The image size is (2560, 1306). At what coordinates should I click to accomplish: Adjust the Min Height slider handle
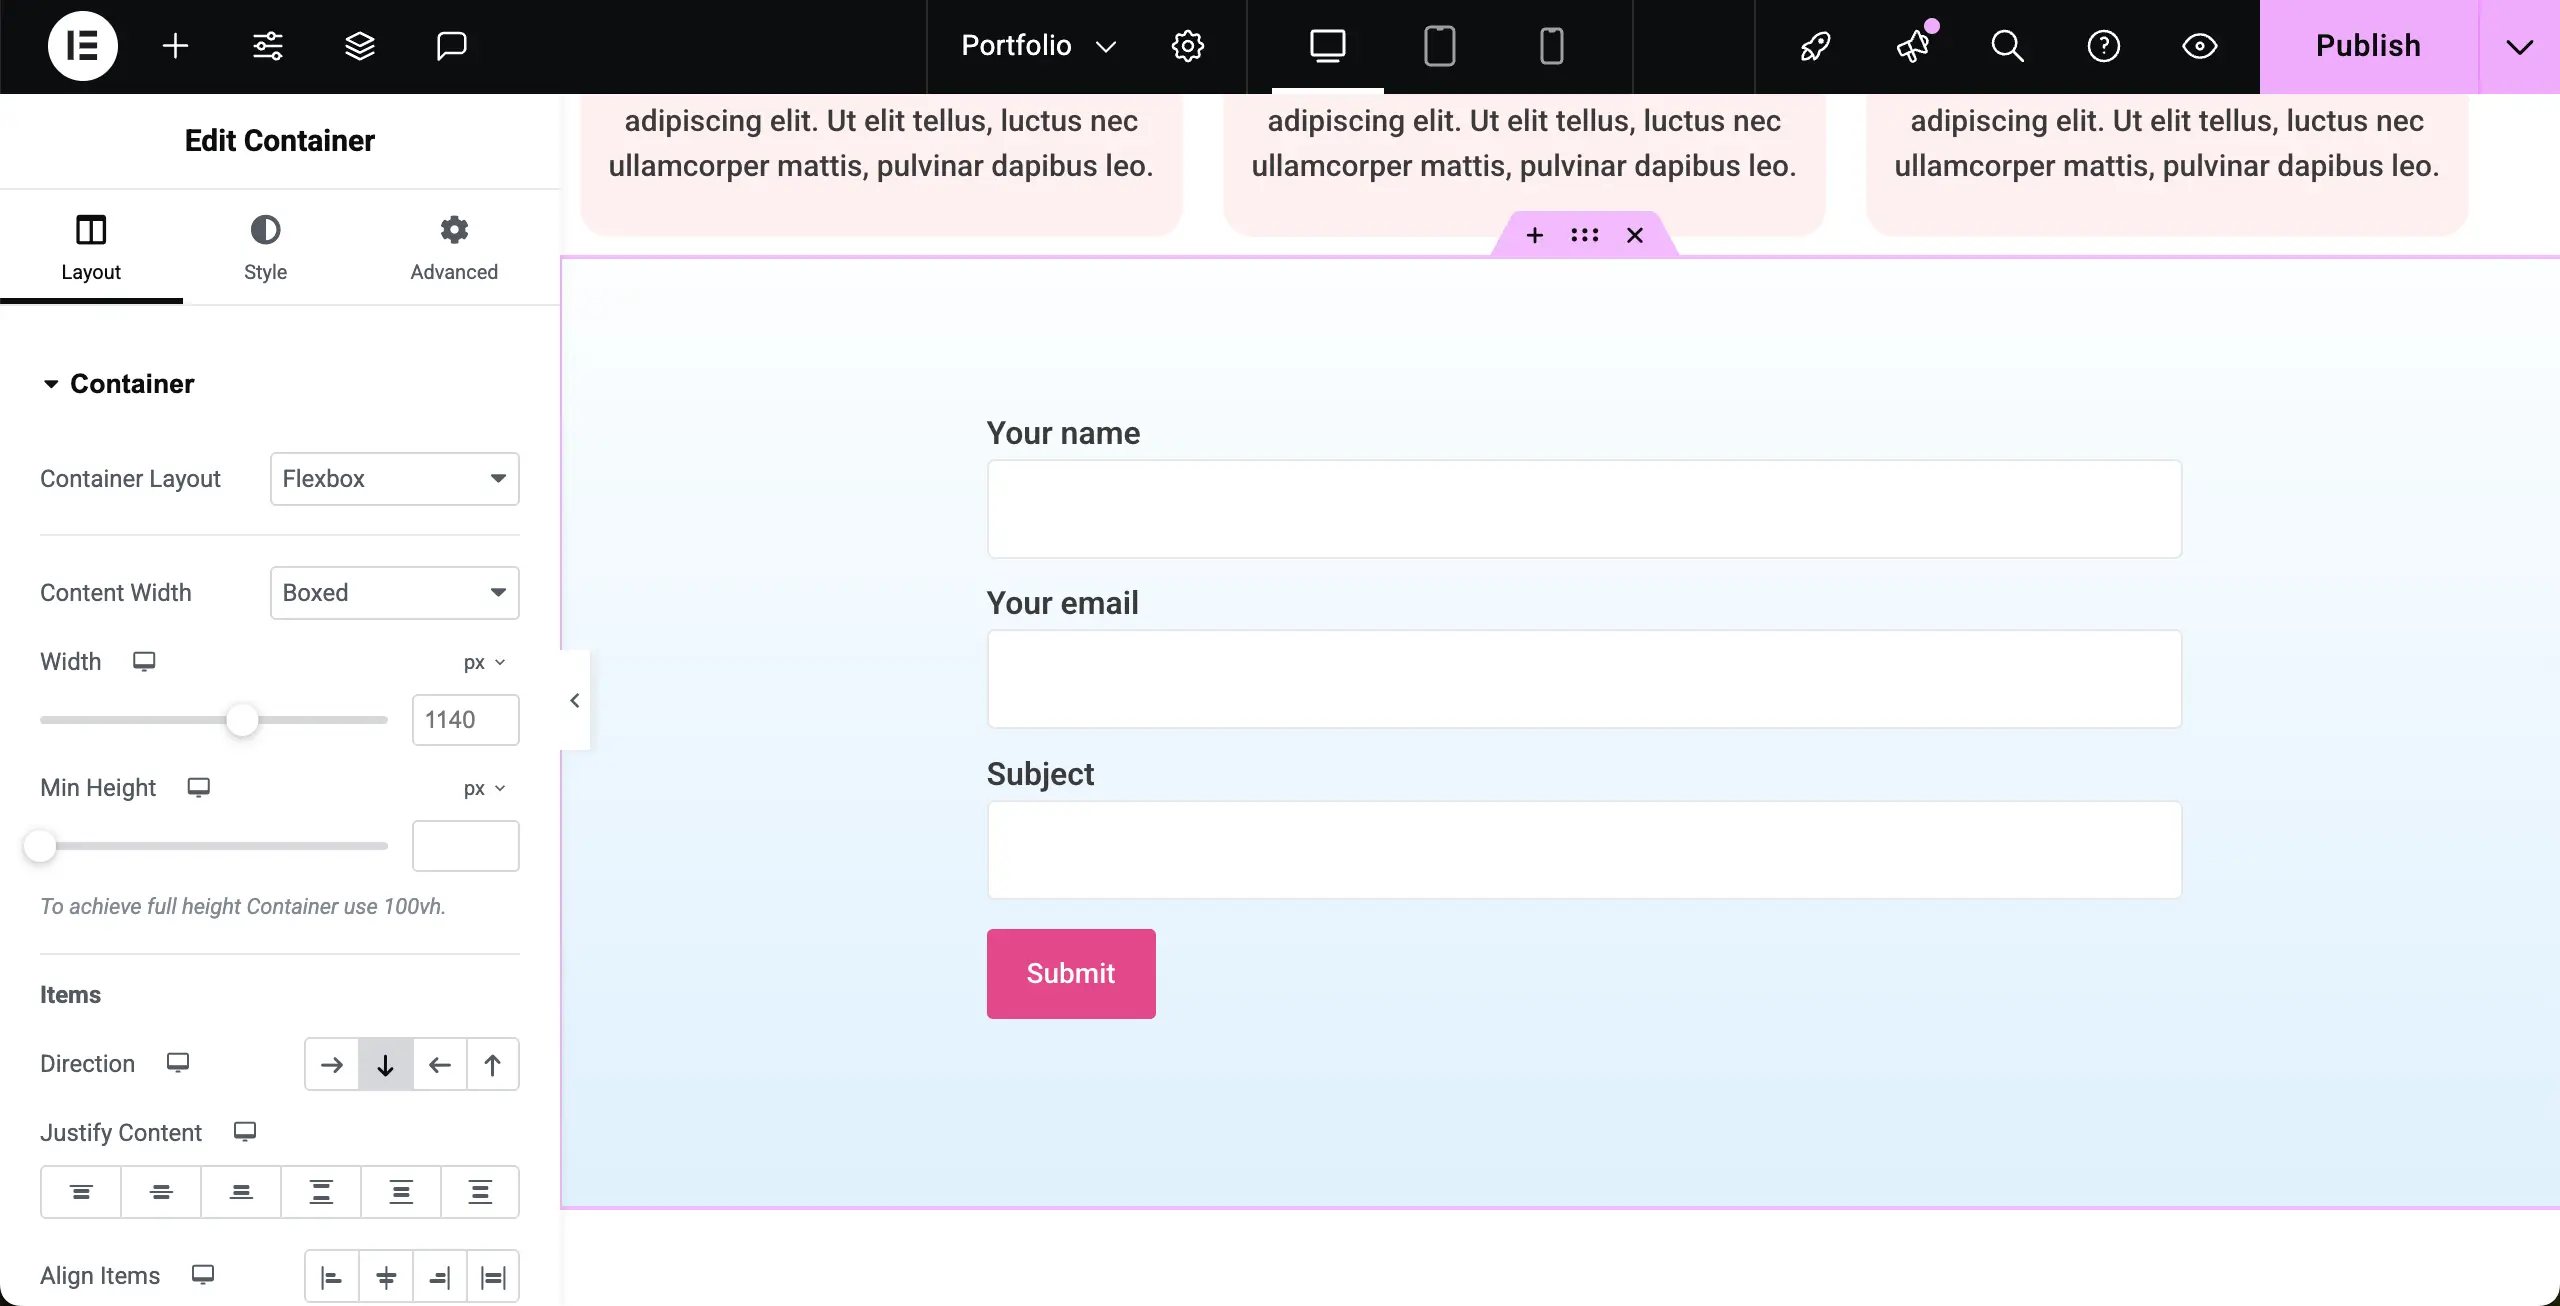coord(40,845)
